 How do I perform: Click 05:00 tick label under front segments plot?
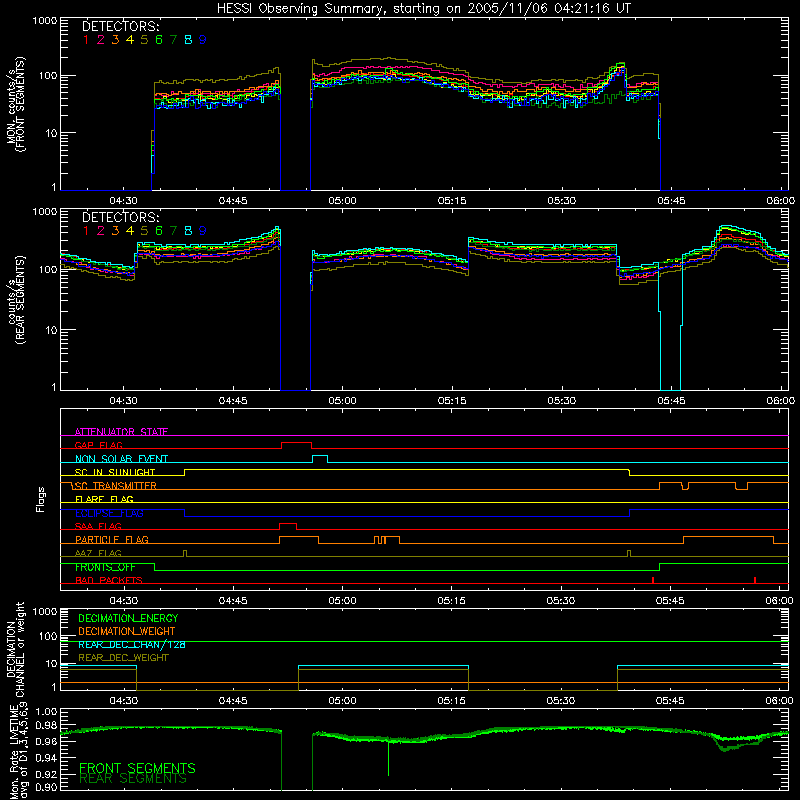click(342, 201)
